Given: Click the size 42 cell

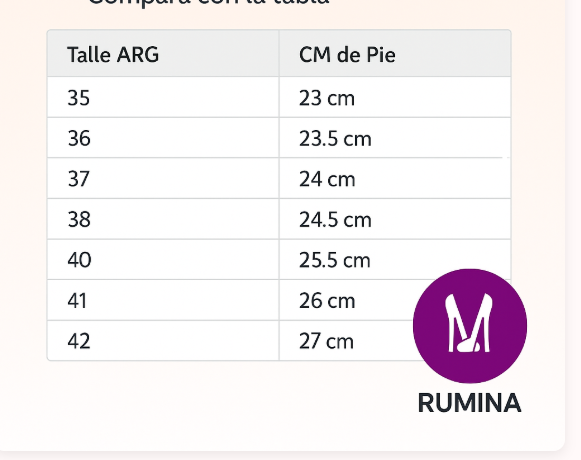Looking at the screenshot, I should click(x=163, y=341).
